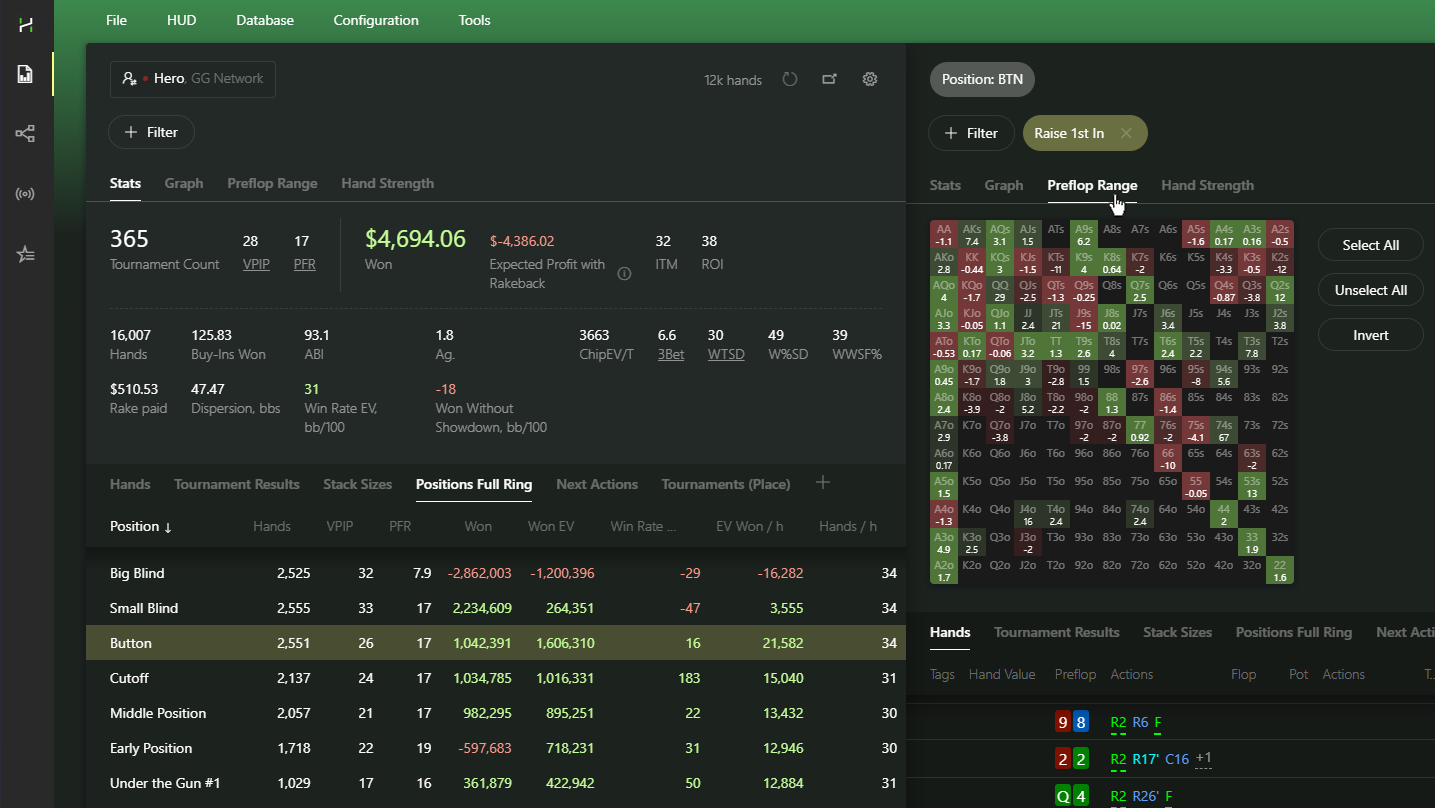This screenshot has width=1435, height=808.
Task: Click the Invert button
Action: pyautogui.click(x=1370, y=335)
